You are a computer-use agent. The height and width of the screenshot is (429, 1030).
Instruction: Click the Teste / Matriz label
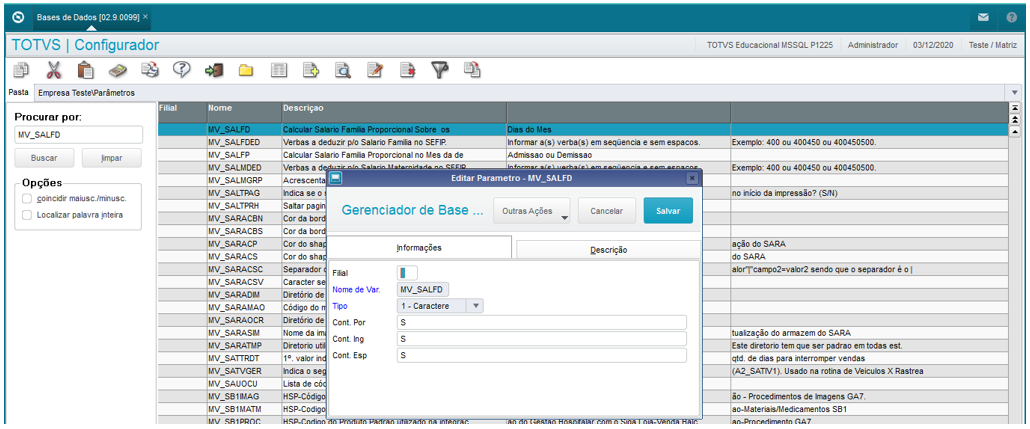[993, 45]
